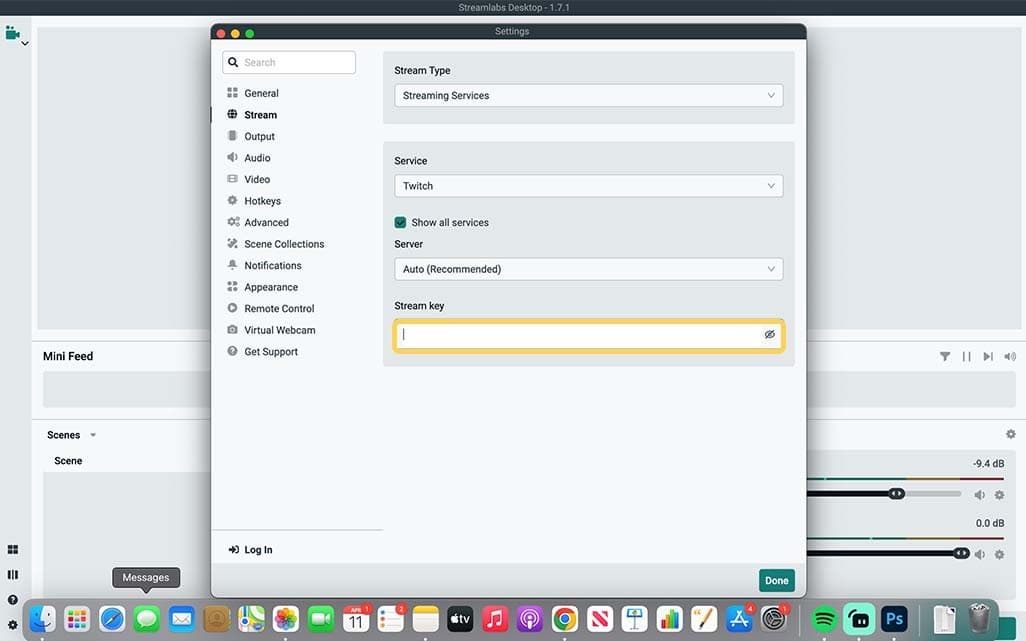
Task: Click Log In in settings sidebar
Action: pos(257,550)
